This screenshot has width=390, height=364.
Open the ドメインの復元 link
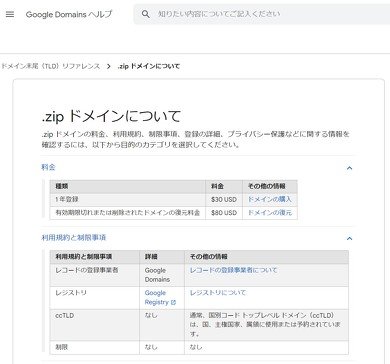coord(269,213)
